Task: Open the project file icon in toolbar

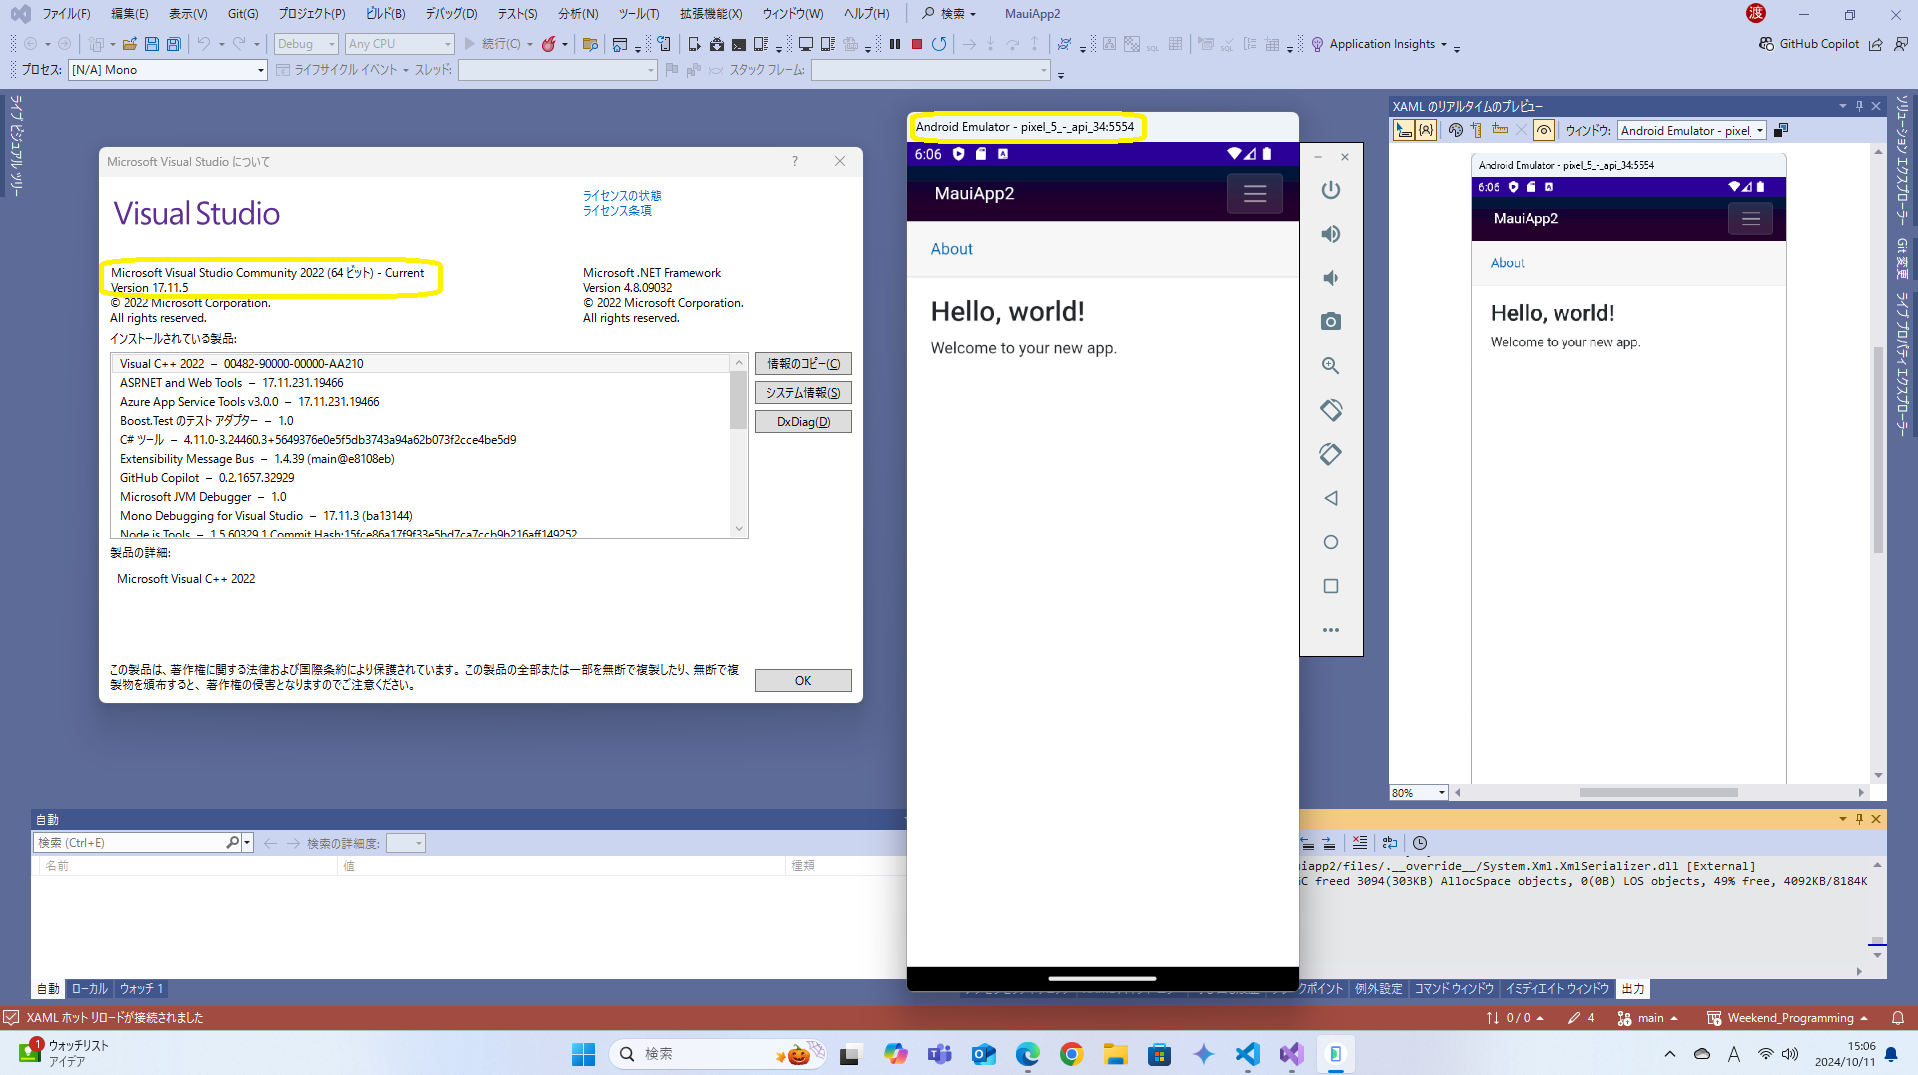Action: pos(130,44)
